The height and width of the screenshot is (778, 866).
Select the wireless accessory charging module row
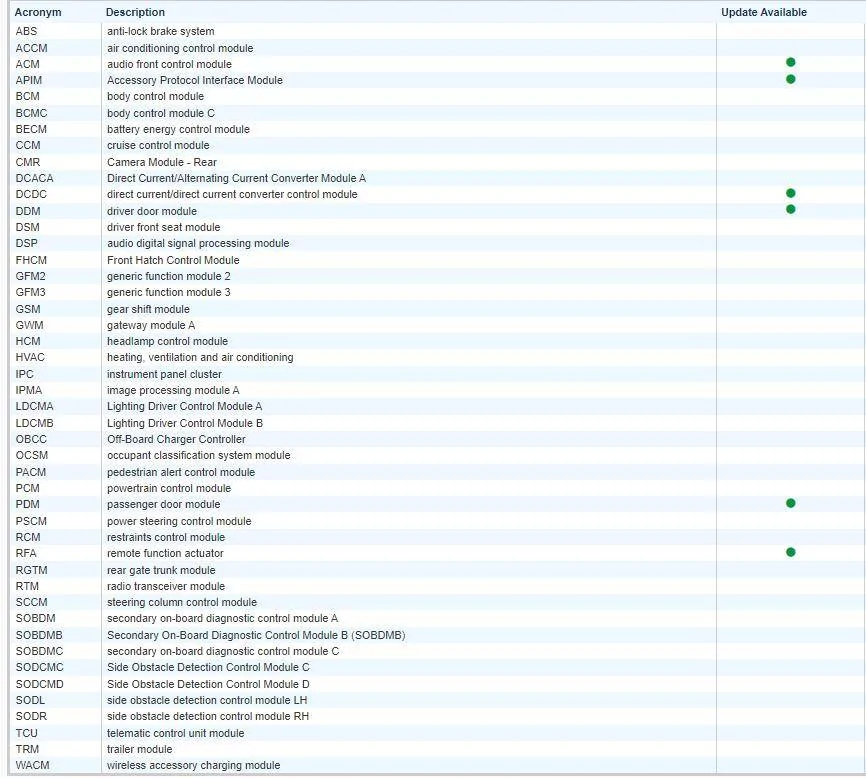[x=193, y=765]
